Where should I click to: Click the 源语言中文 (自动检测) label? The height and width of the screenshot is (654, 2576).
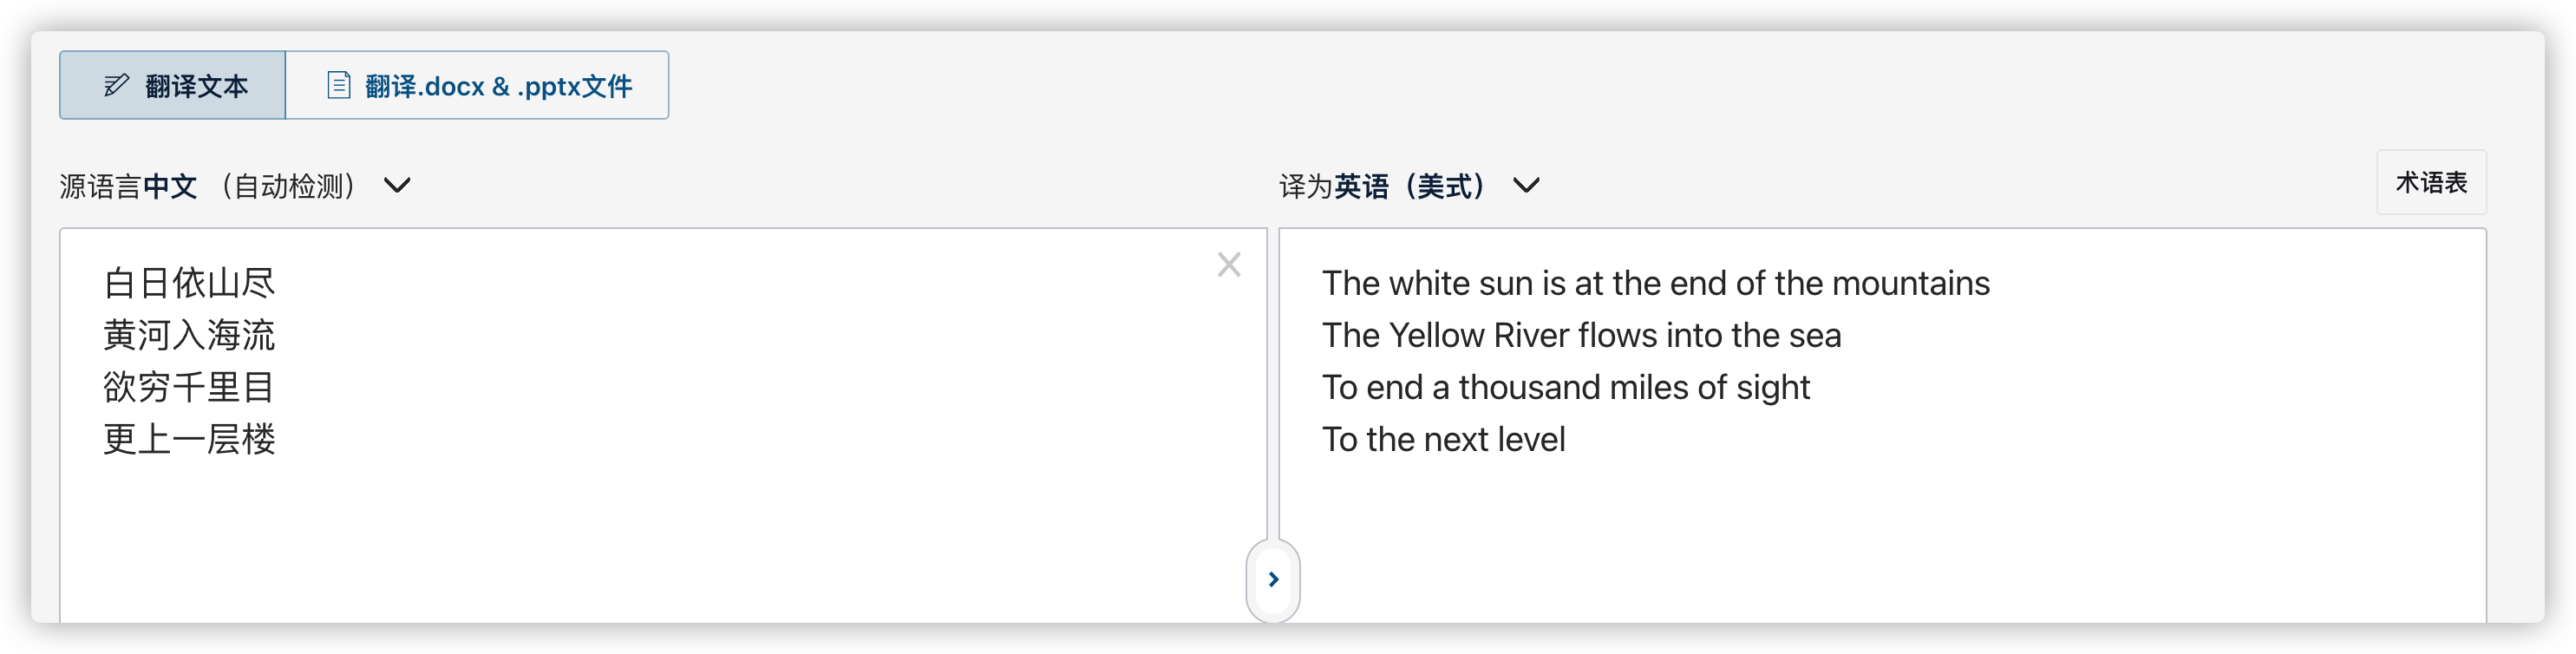pos(208,186)
